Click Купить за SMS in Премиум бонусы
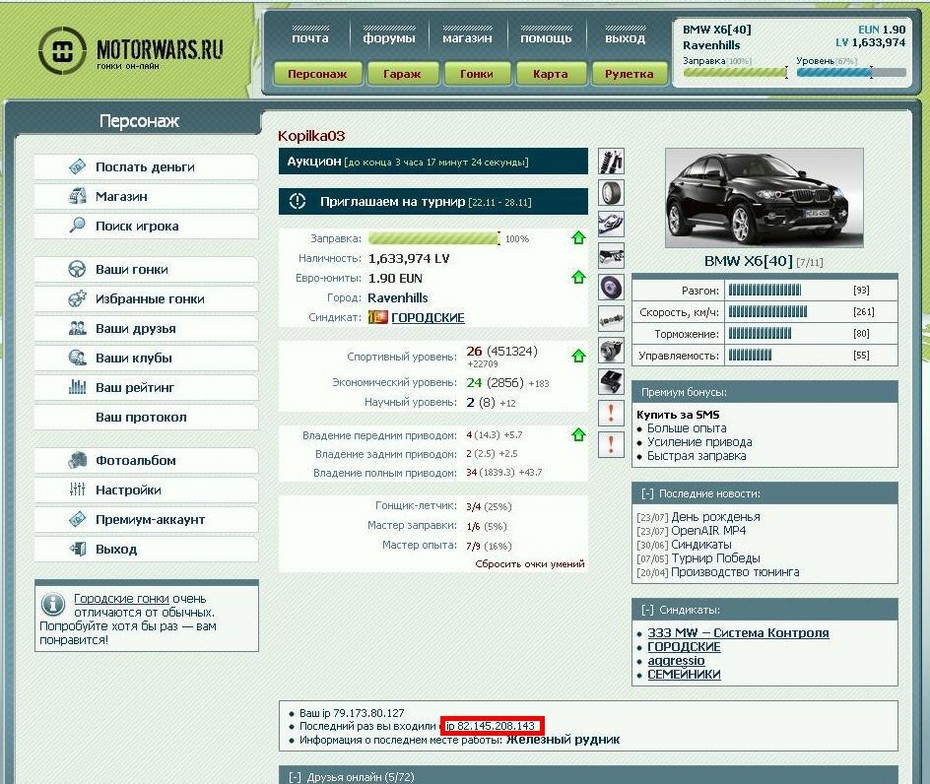This screenshot has width=930, height=784. click(x=678, y=415)
